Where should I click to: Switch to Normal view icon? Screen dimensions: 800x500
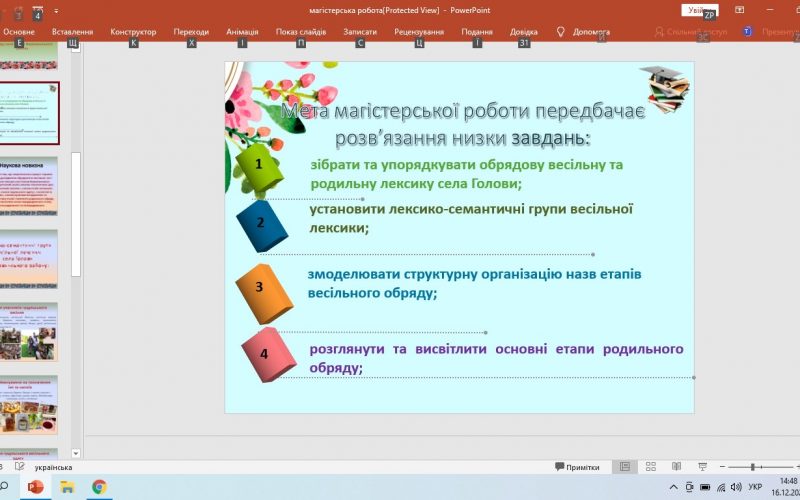coord(624,466)
